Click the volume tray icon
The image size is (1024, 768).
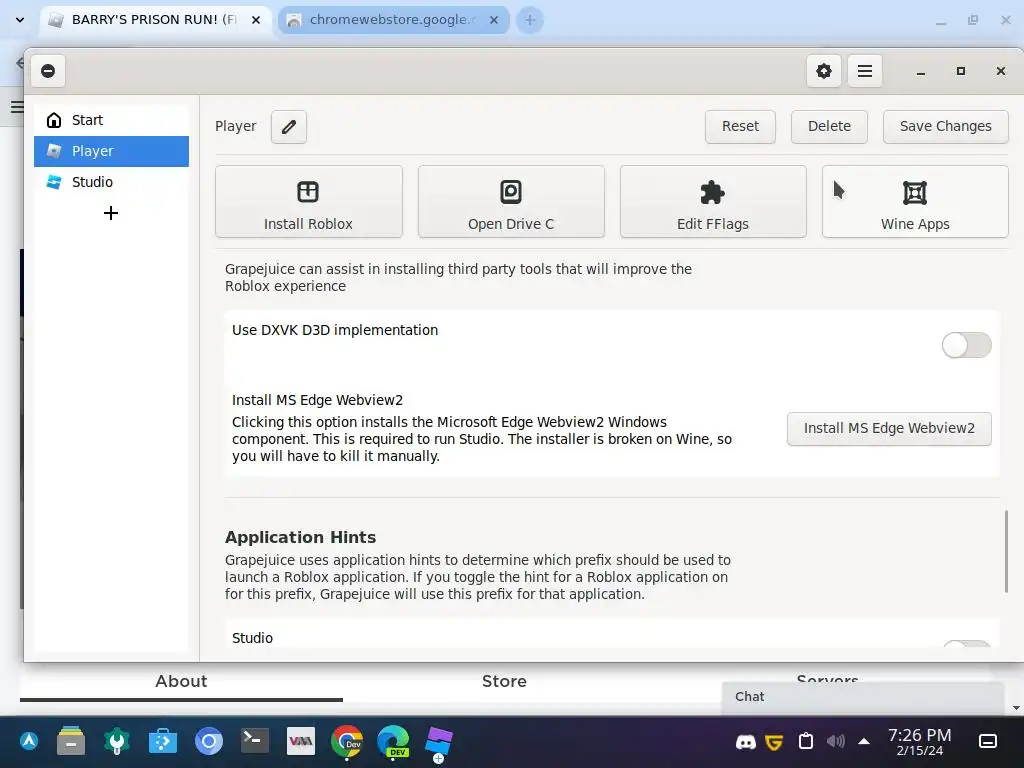(835, 741)
